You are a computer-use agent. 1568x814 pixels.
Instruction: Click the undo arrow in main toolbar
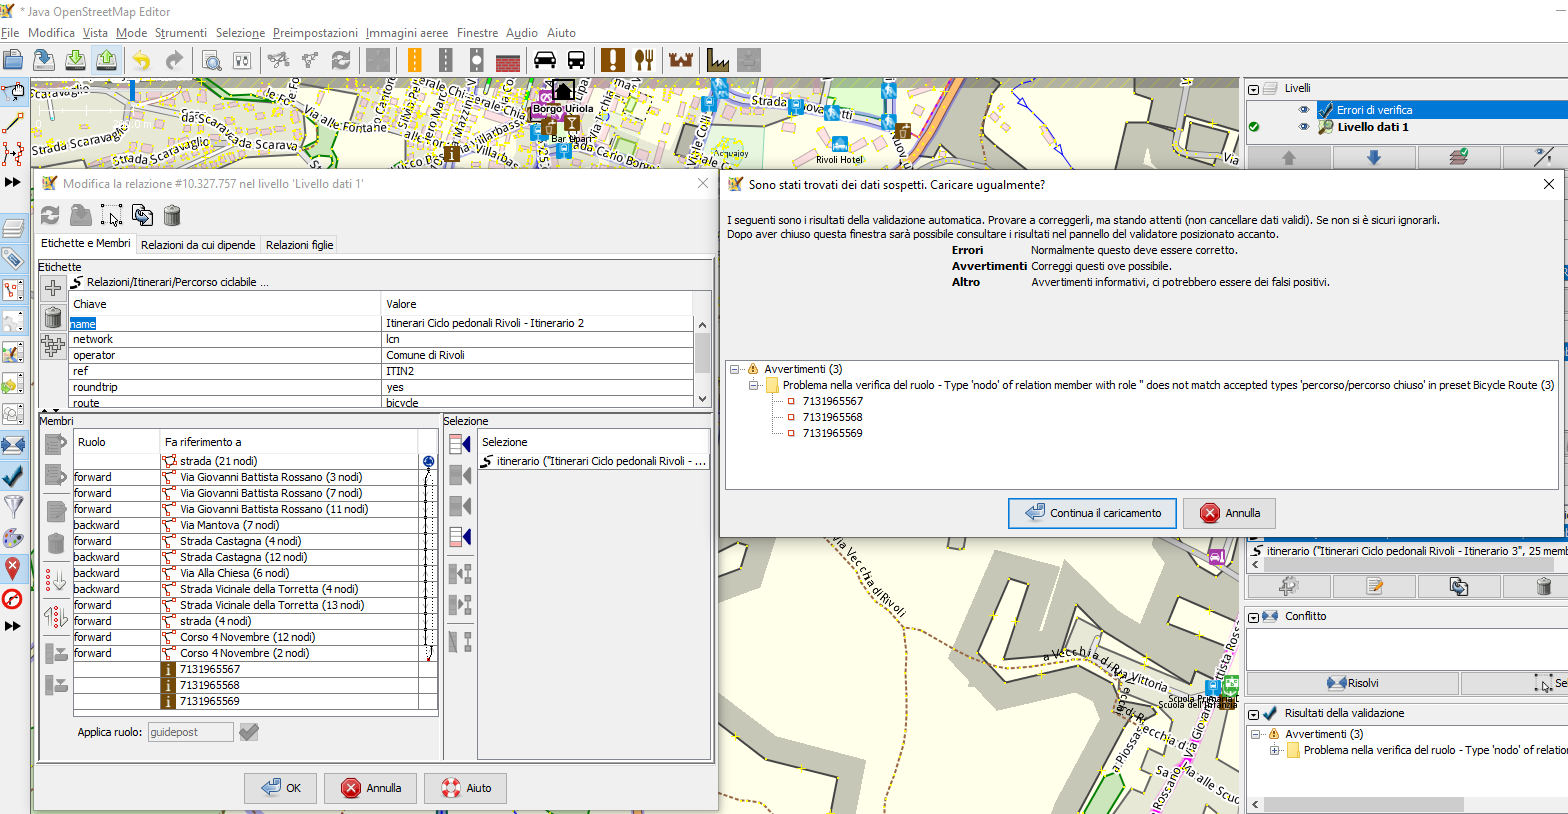141,60
